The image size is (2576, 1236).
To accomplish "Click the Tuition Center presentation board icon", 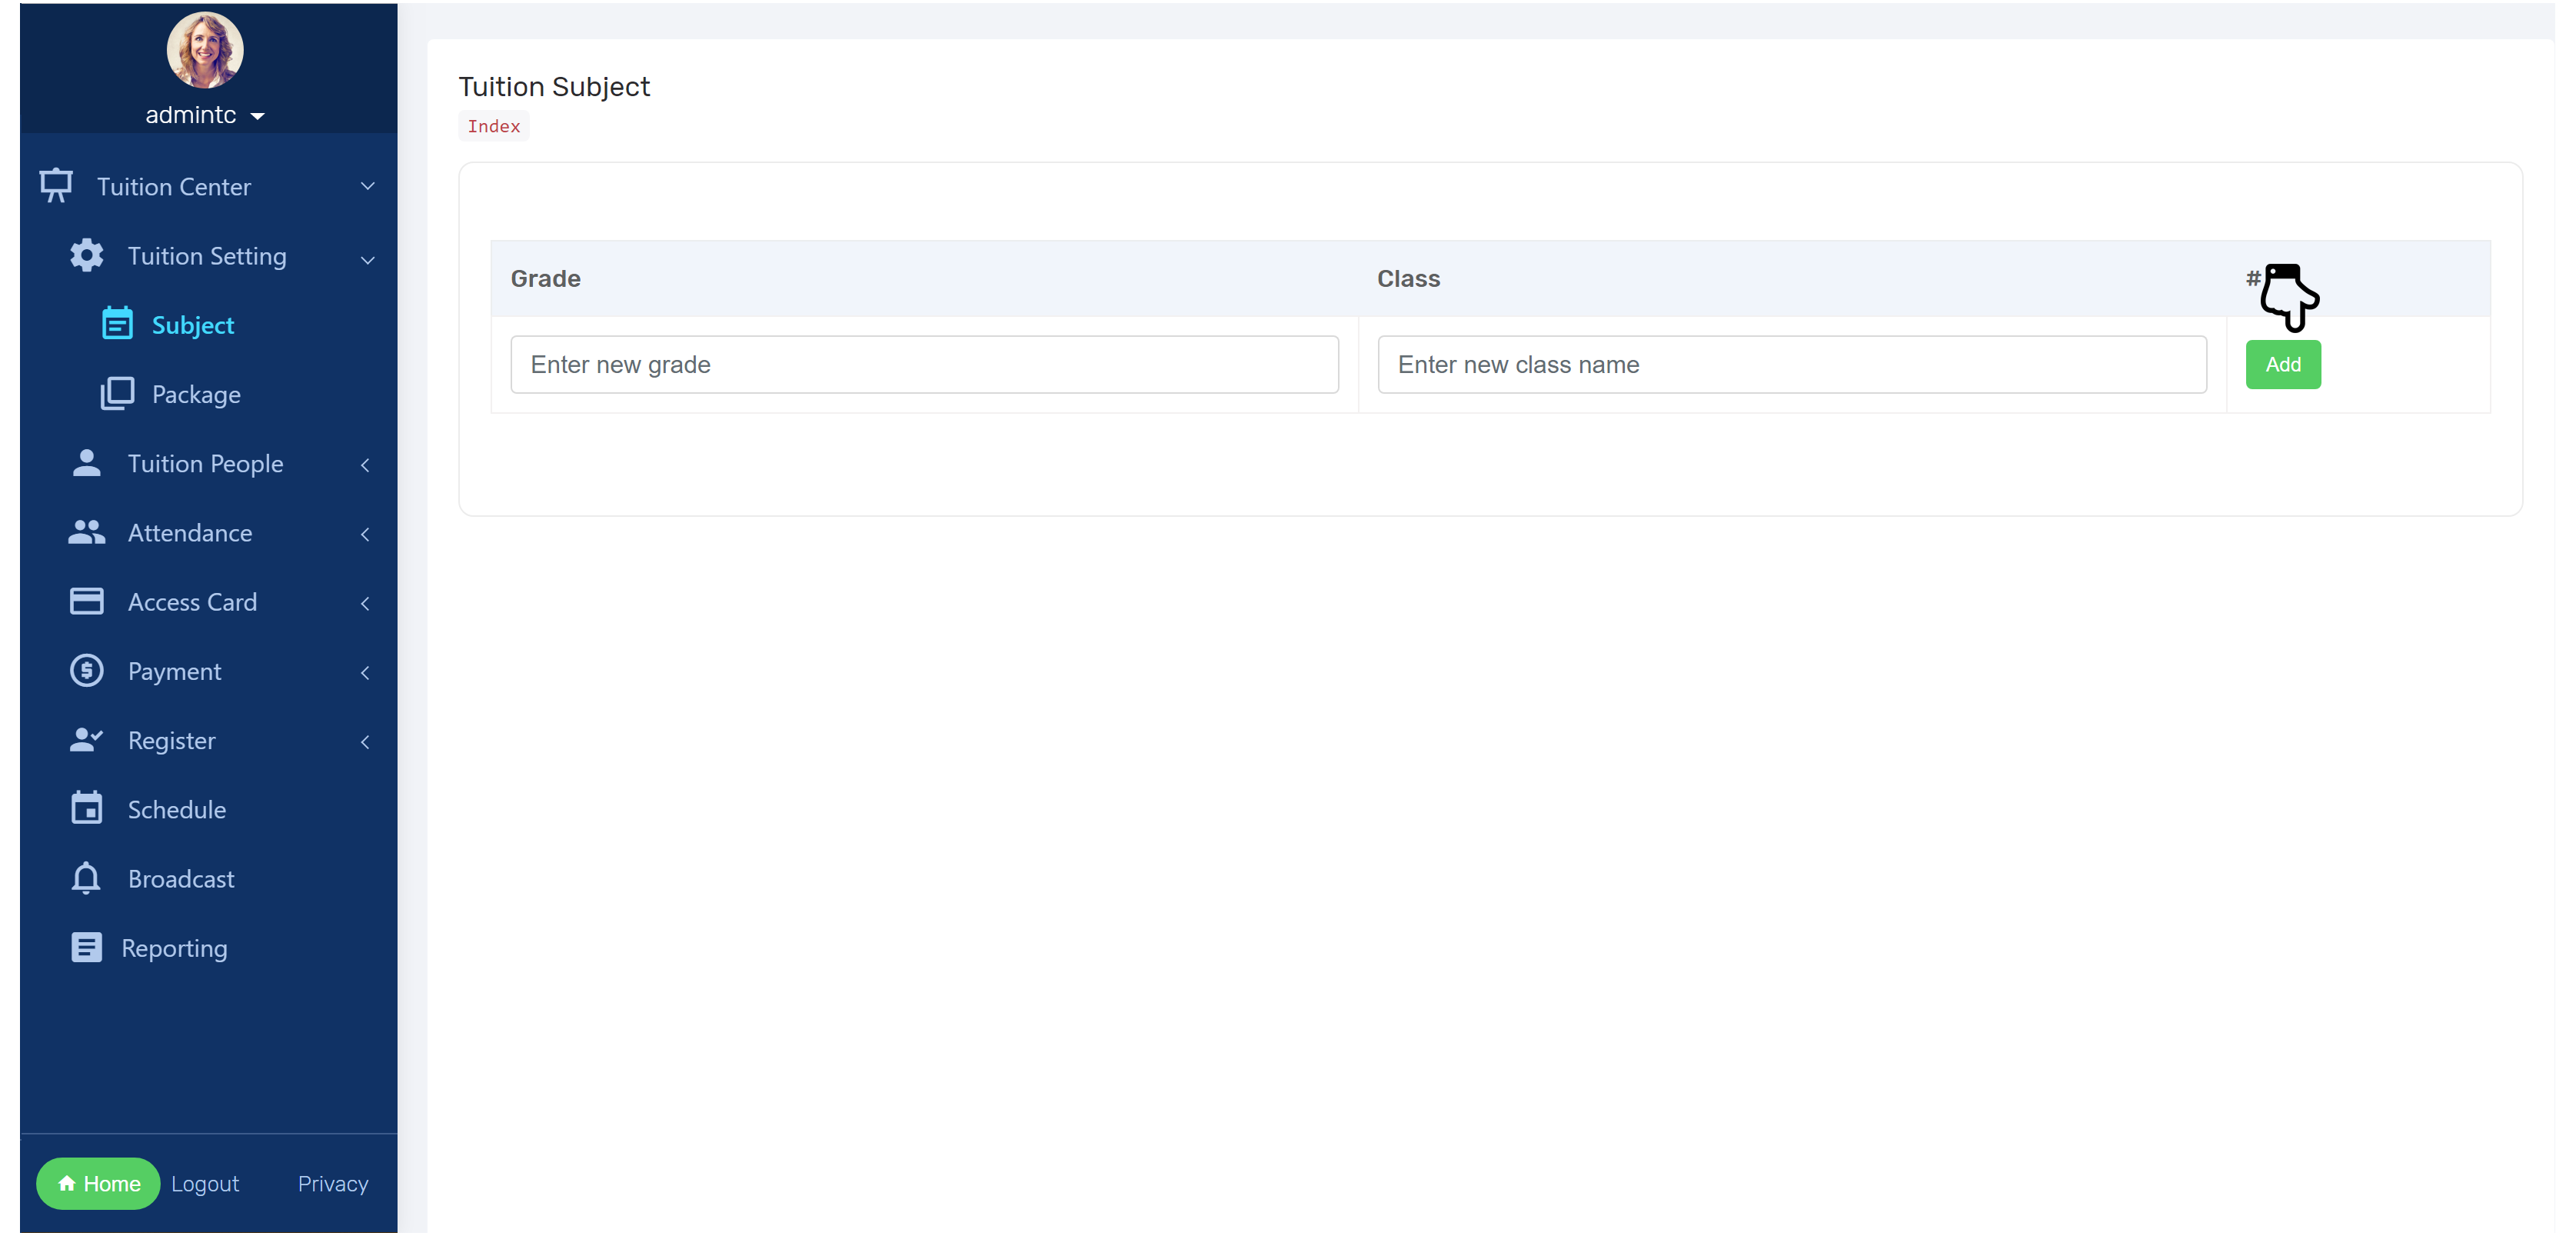I will [56, 186].
